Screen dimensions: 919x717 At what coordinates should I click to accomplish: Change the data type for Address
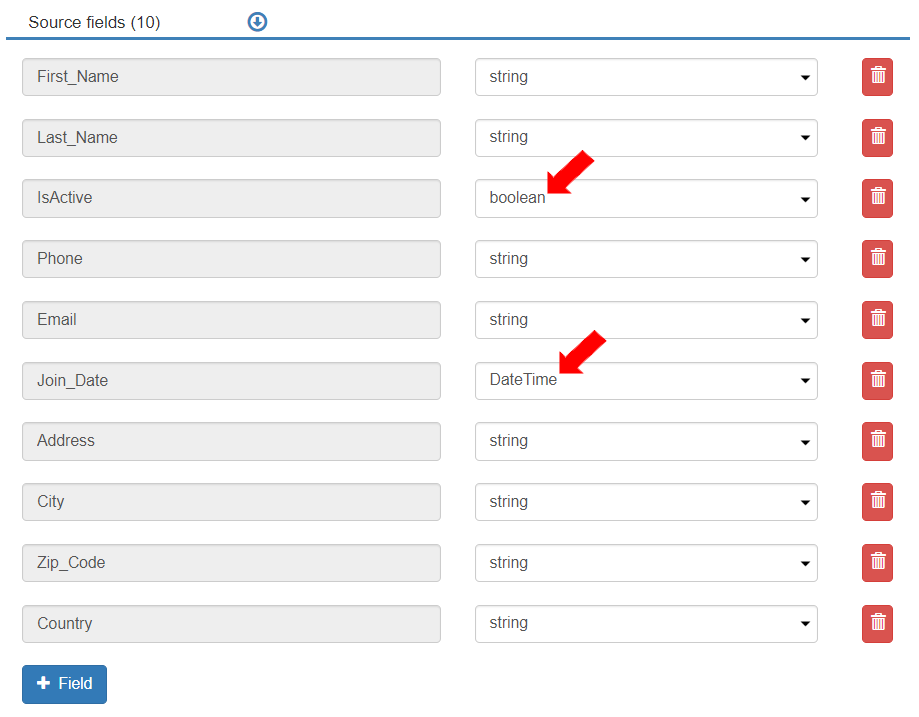click(645, 441)
